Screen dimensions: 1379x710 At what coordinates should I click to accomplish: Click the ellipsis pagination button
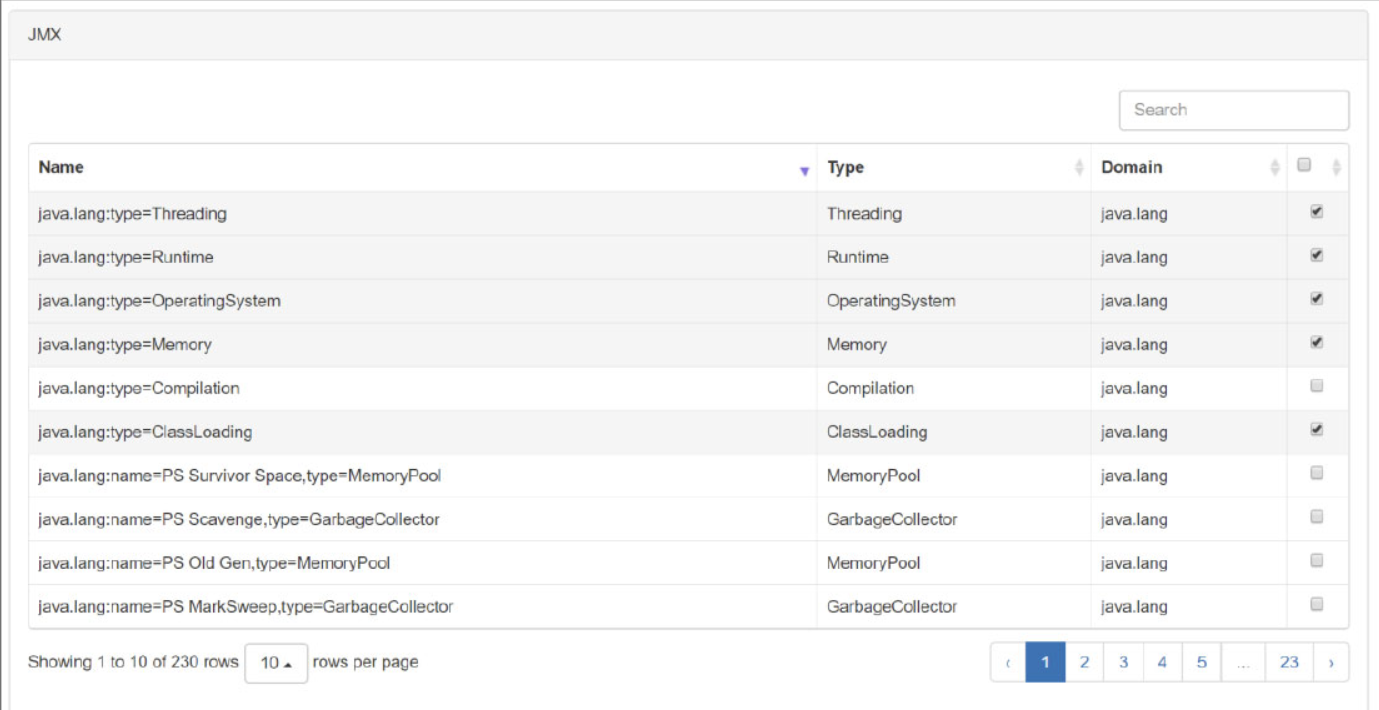coord(1243,662)
